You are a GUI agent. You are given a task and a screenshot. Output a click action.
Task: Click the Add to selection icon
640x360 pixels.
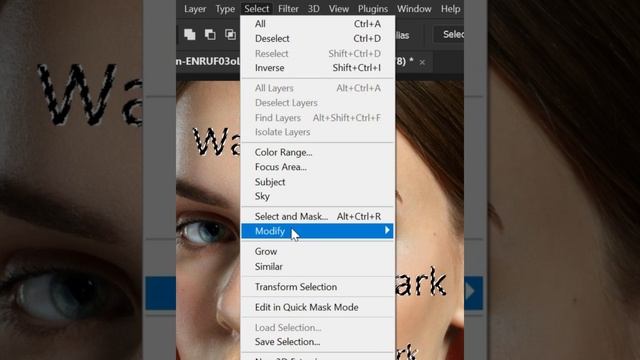pos(189,35)
